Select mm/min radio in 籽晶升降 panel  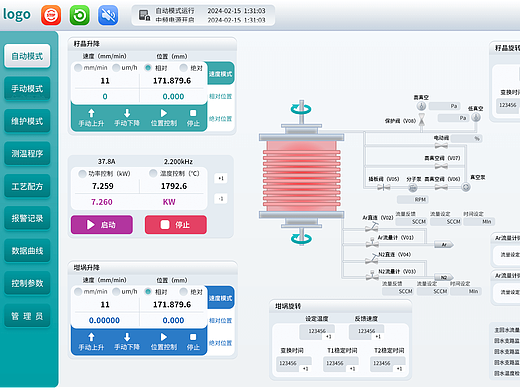(78, 68)
